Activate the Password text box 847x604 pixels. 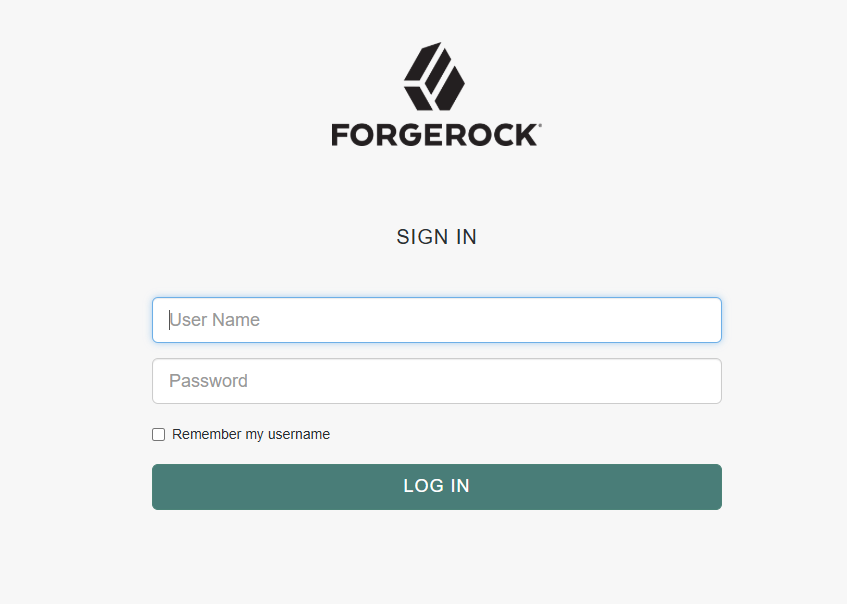coord(436,381)
